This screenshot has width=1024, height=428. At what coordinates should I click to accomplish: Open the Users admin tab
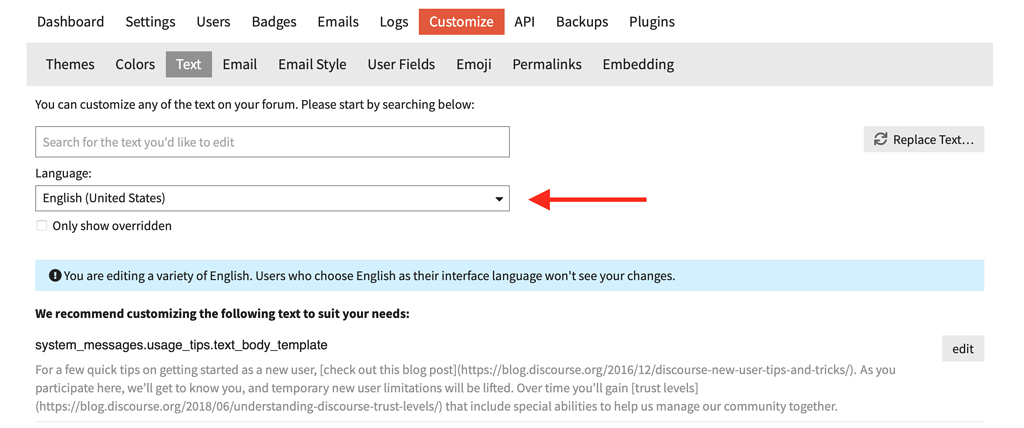214,22
